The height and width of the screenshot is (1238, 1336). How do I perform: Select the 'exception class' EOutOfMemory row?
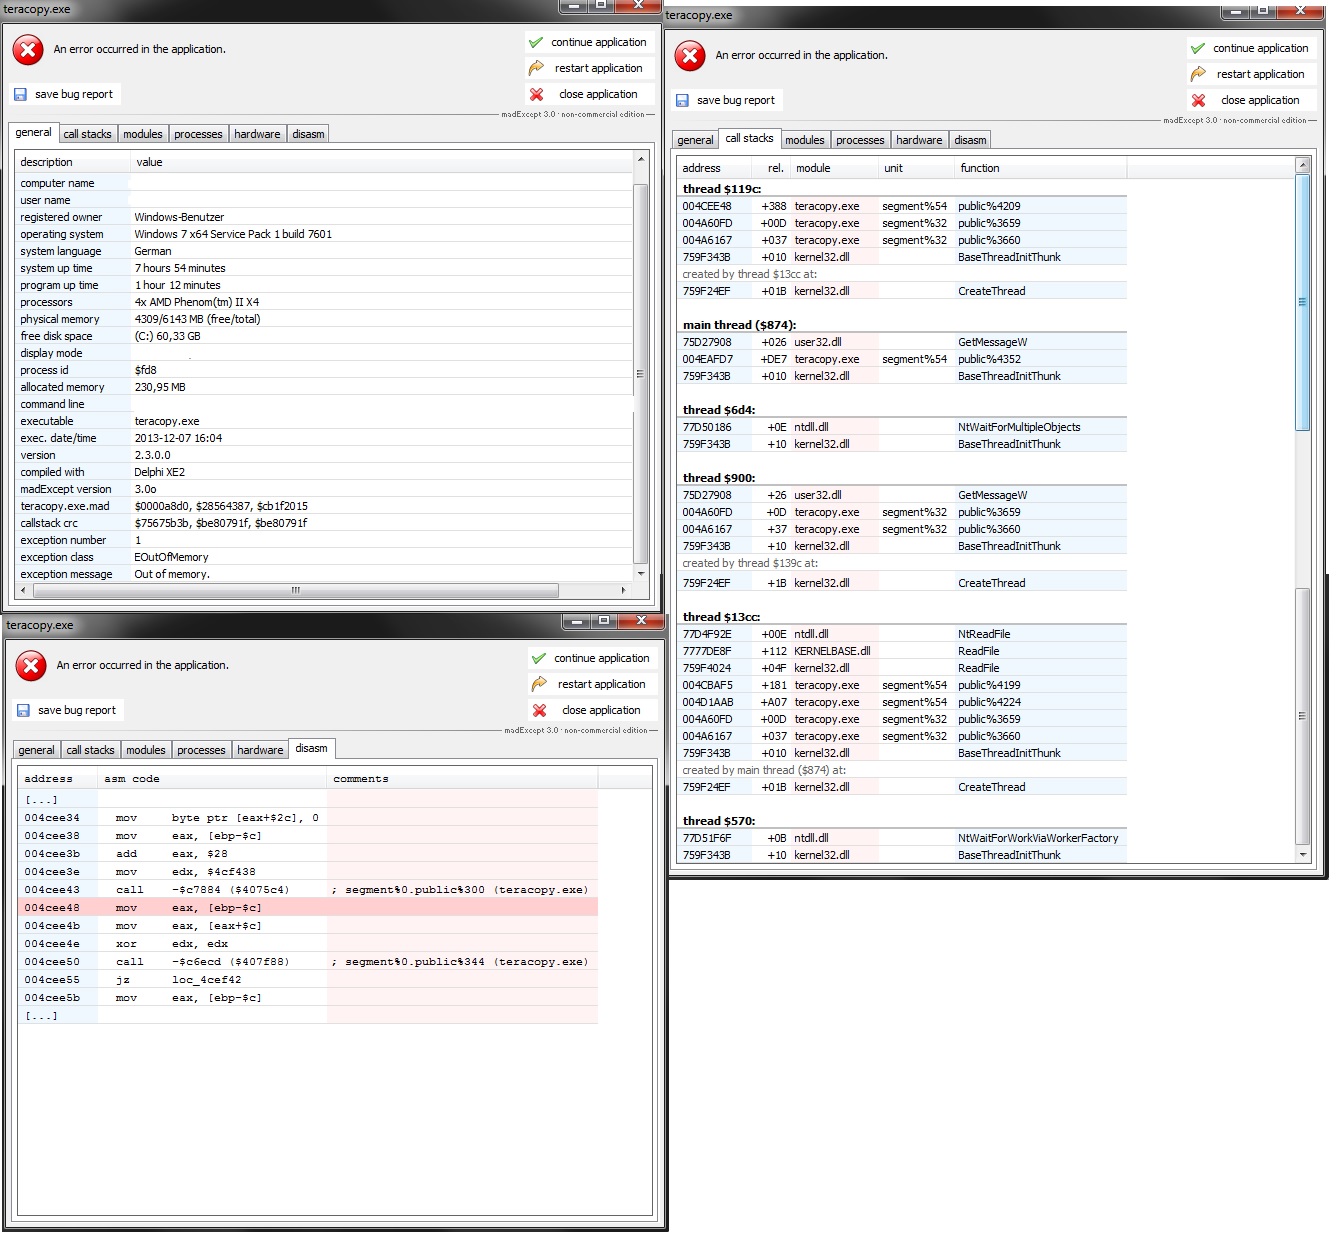tap(324, 557)
